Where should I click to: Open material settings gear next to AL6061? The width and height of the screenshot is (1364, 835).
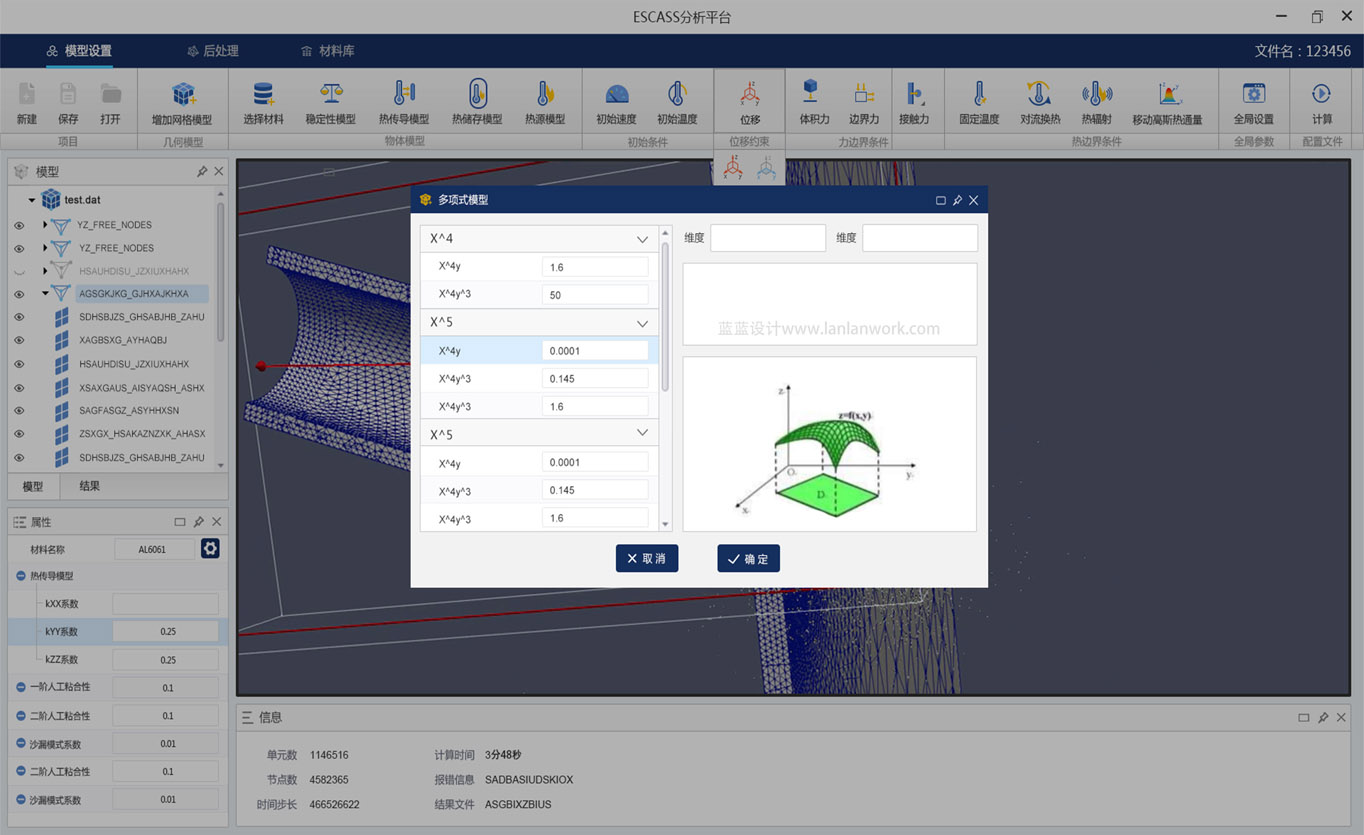pos(210,549)
